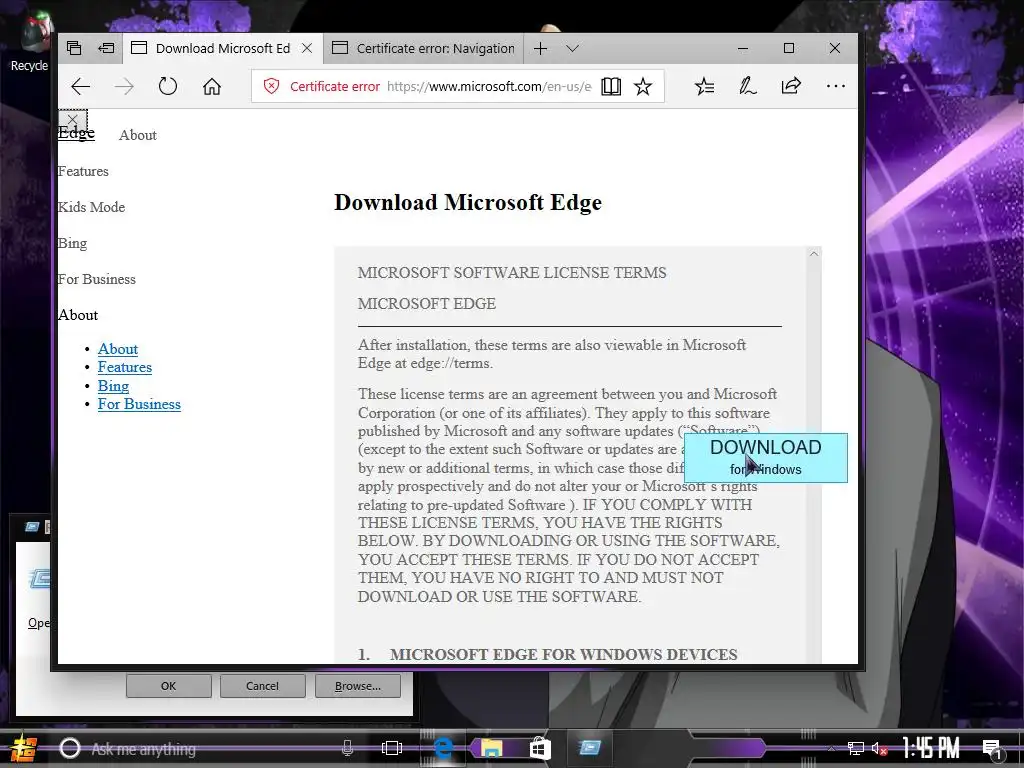1024x768 pixels.
Task: Open Task View on the taskbar
Action: pos(392,748)
